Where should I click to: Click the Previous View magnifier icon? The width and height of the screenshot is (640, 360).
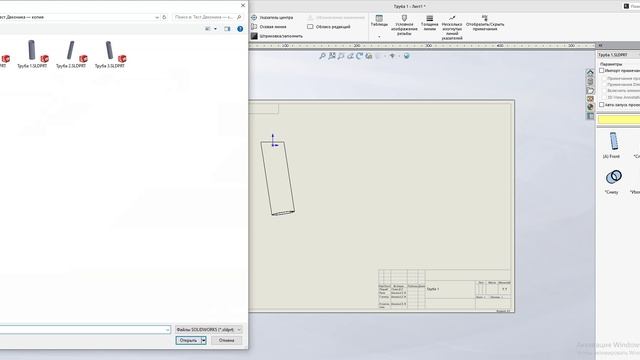point(341,56)
